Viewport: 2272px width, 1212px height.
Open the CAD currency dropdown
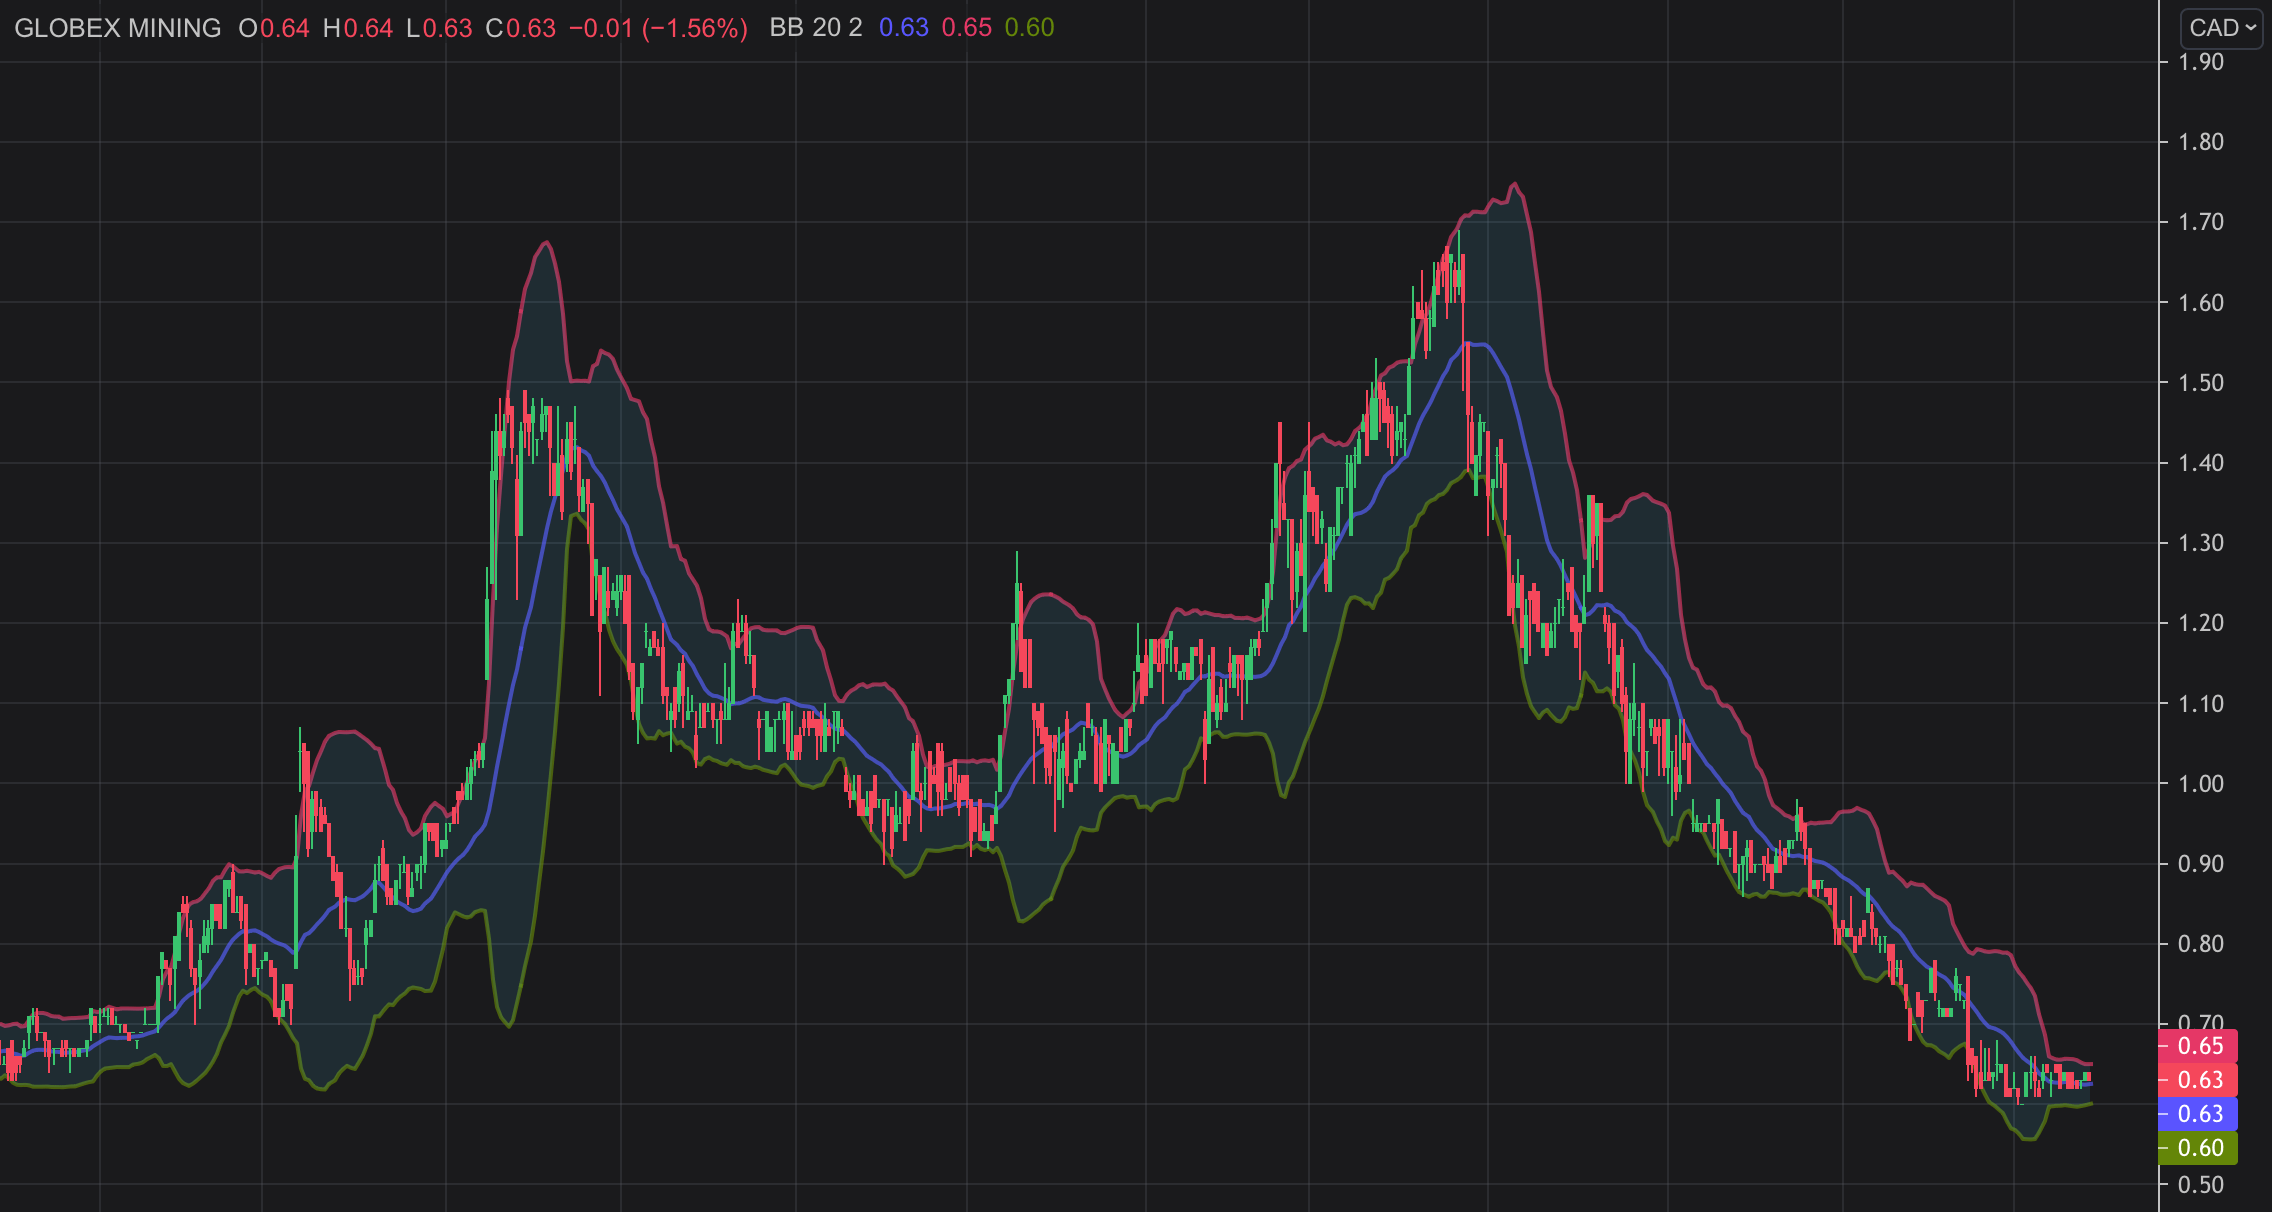tap(2220, 28)
